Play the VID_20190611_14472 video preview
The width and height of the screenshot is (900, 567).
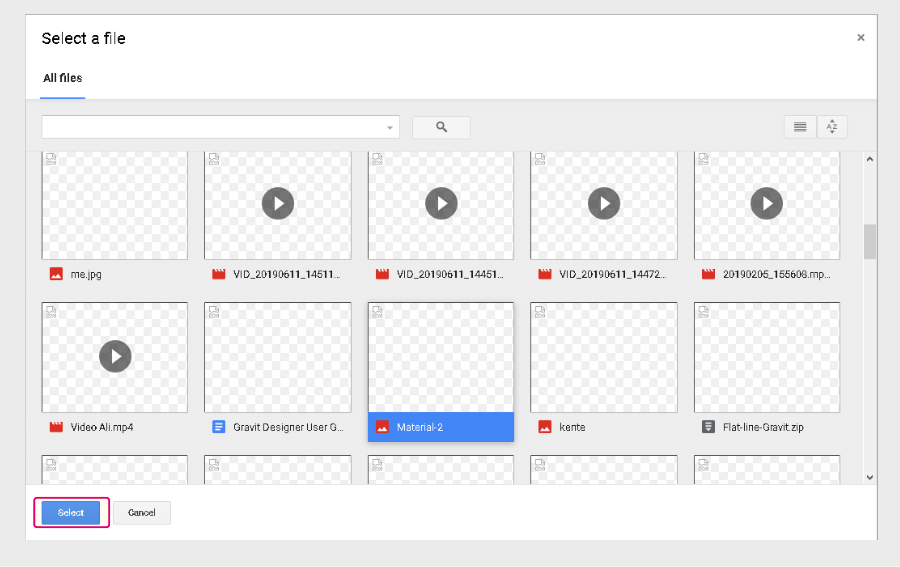(x=604, y=203)
